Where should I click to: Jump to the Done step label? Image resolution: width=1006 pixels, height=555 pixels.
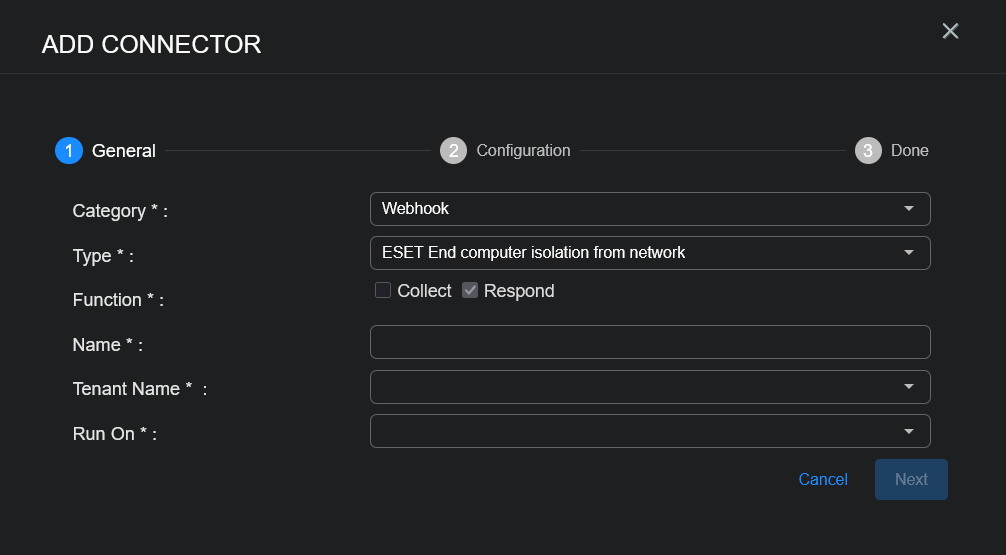[x=910, y=151]
